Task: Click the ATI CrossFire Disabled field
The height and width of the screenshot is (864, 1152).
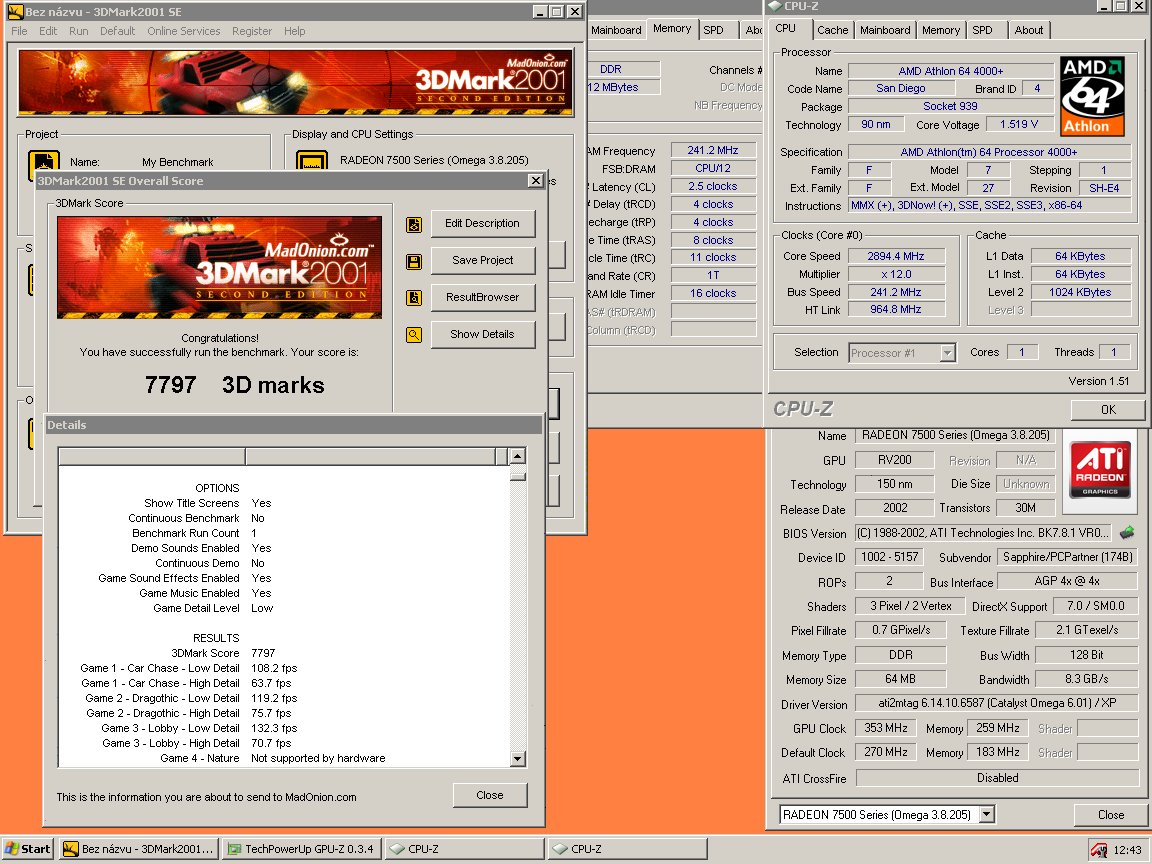Action: point(997,778)
